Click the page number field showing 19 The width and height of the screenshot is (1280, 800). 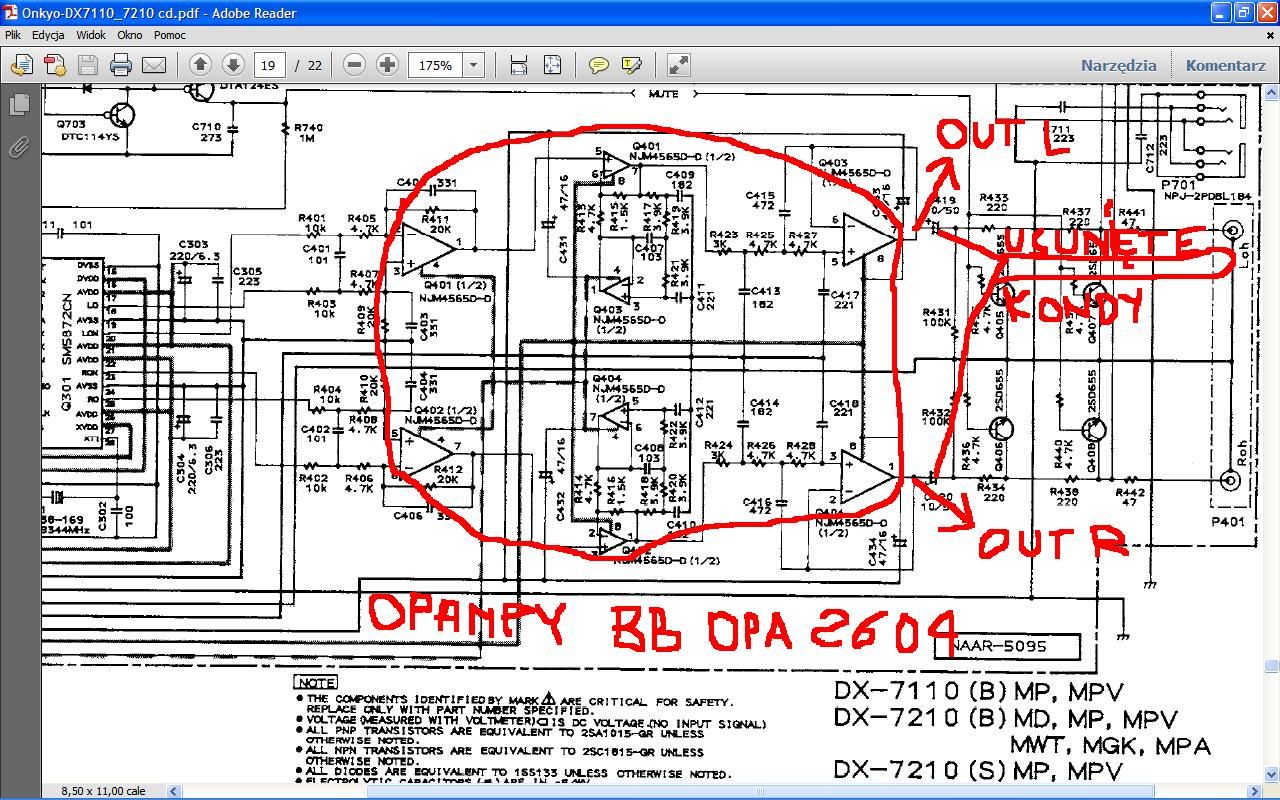(x=270, y=65)
